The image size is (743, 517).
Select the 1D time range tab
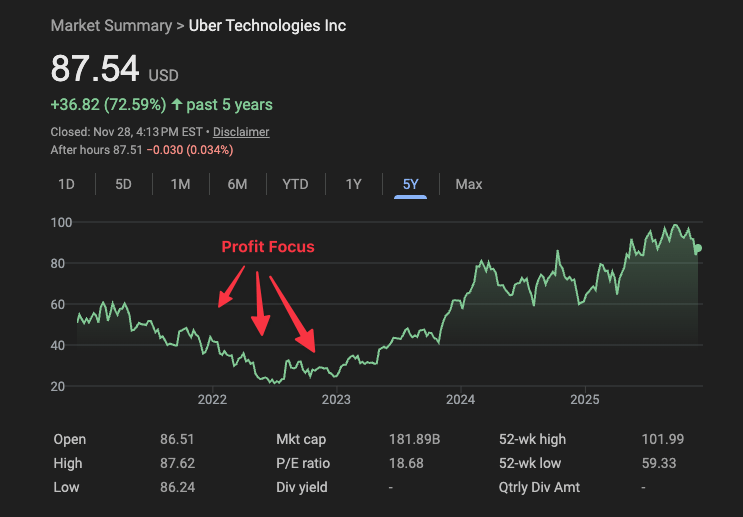click(x=66, y=184)
